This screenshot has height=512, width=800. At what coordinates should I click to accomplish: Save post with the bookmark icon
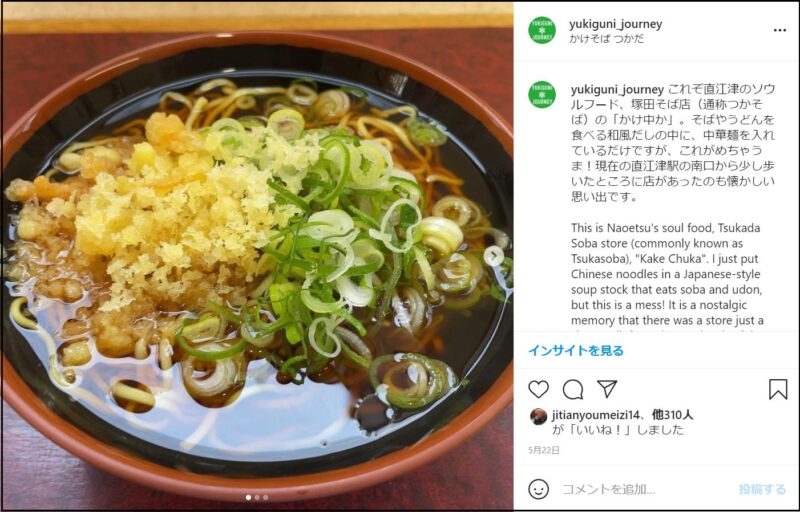point(778,389)
